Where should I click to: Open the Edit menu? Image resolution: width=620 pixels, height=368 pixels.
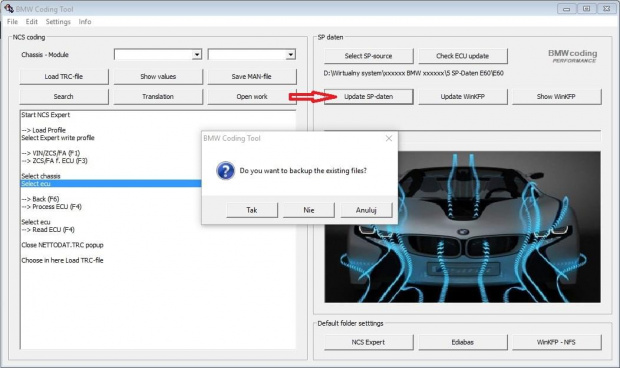tap(32, 22)
